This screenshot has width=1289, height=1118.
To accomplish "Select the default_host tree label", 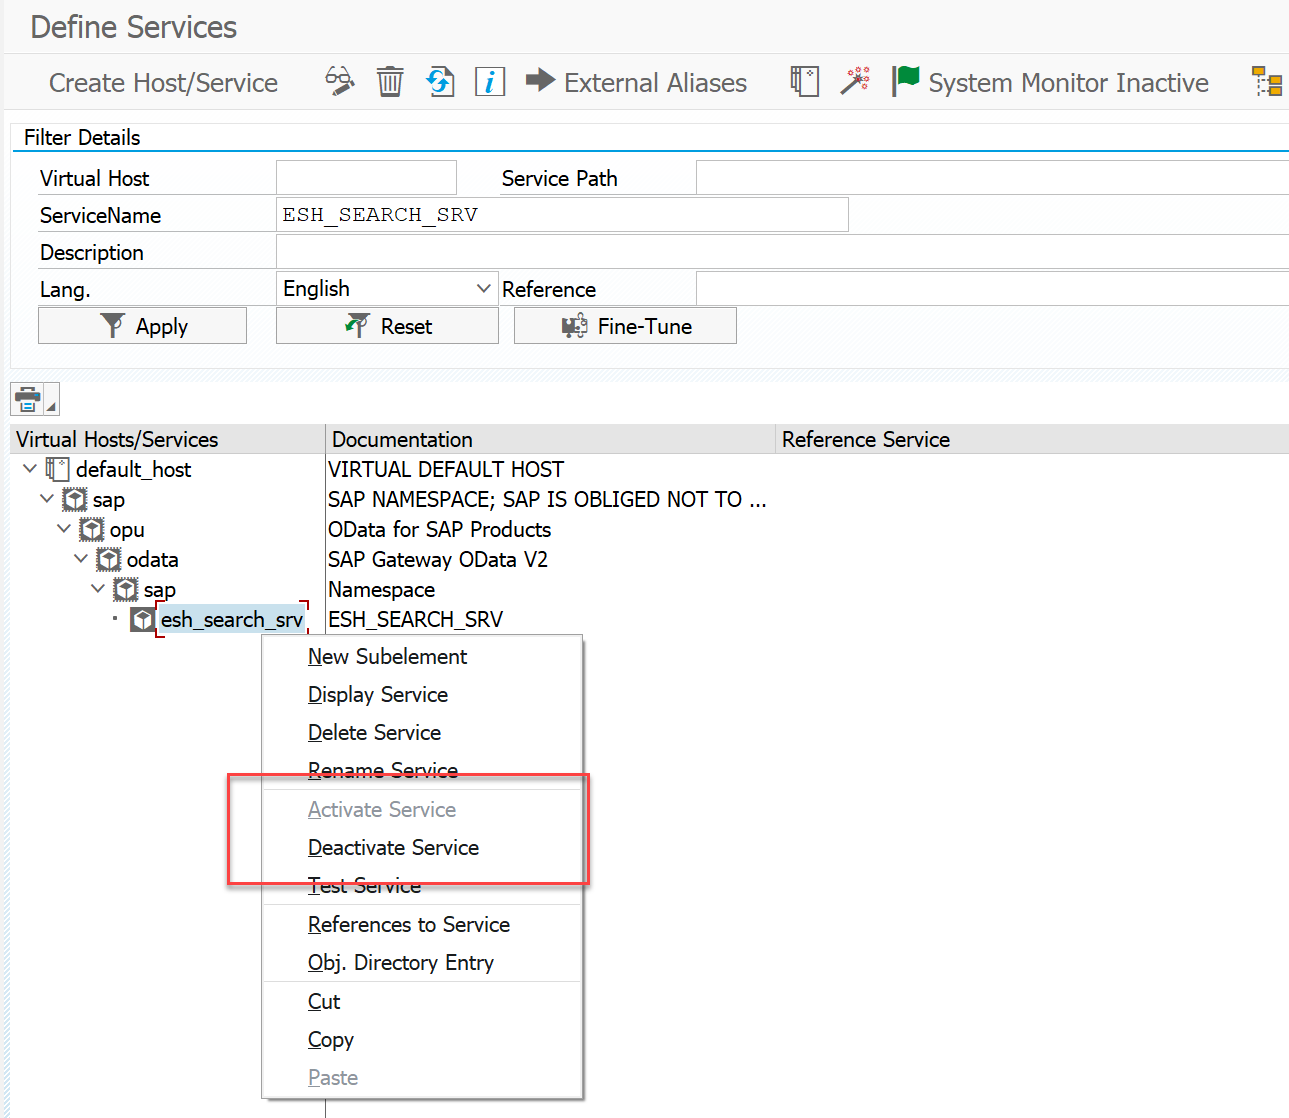I will [x=133, y=469].
